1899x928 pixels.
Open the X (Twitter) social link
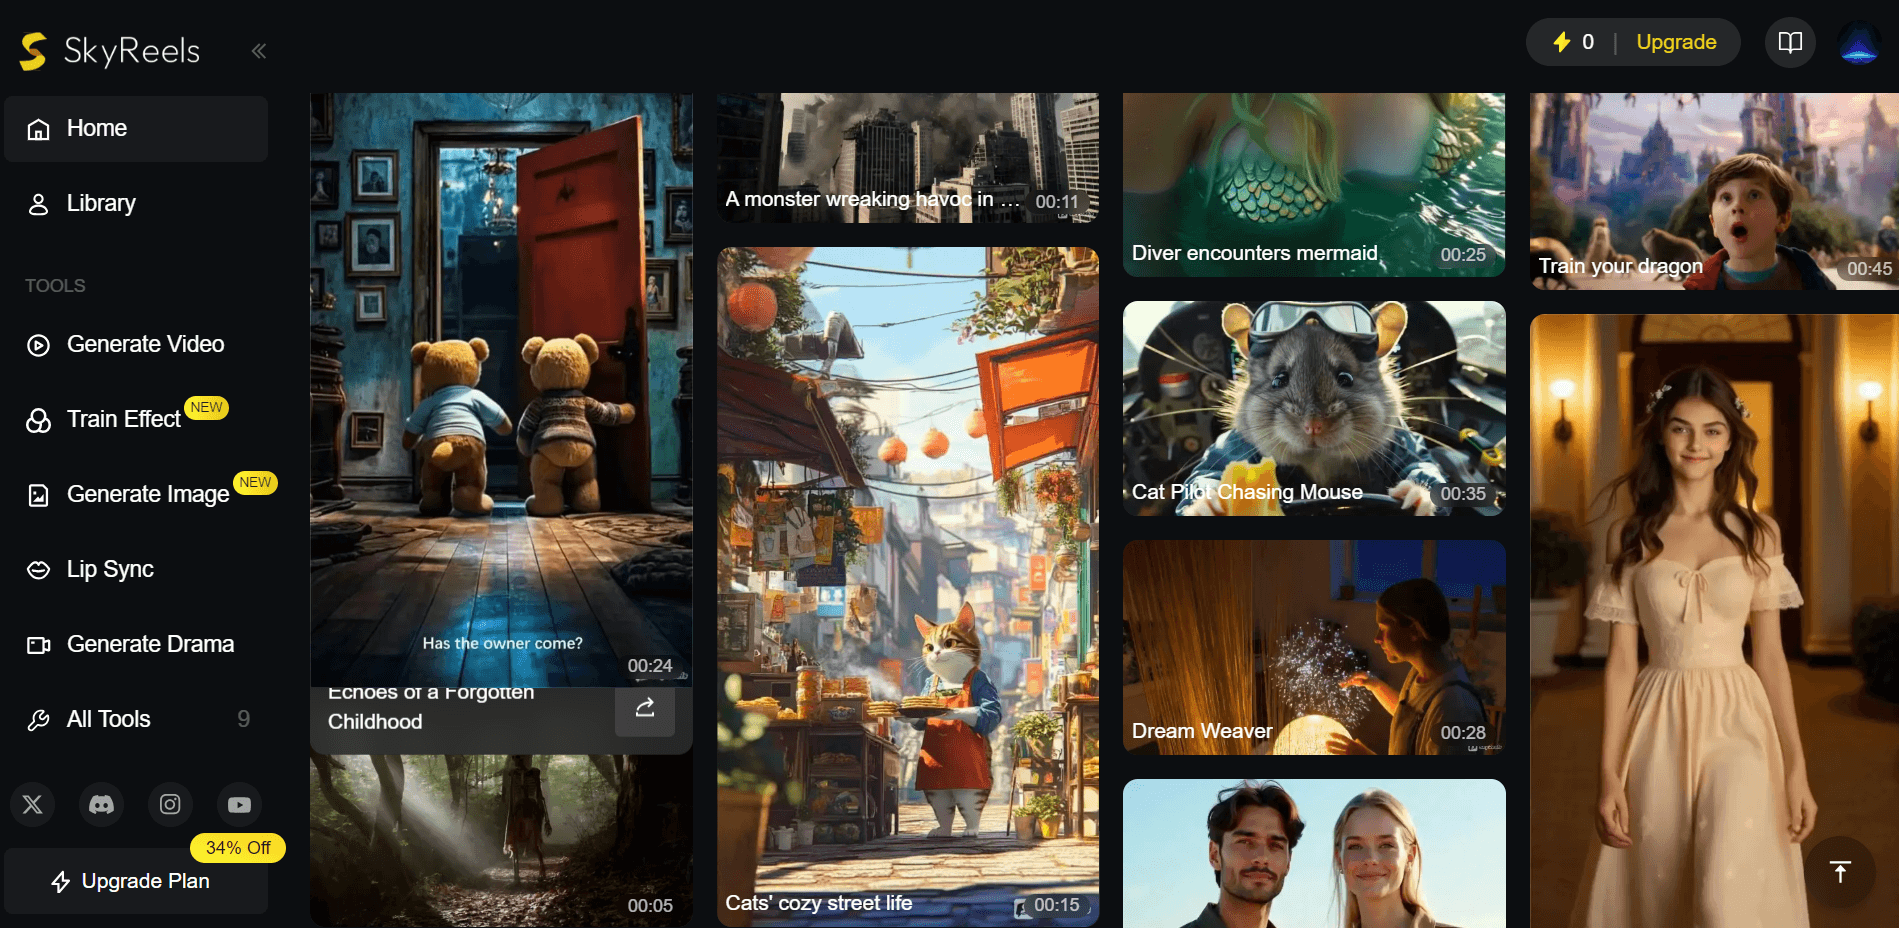(x=32, y=804)
